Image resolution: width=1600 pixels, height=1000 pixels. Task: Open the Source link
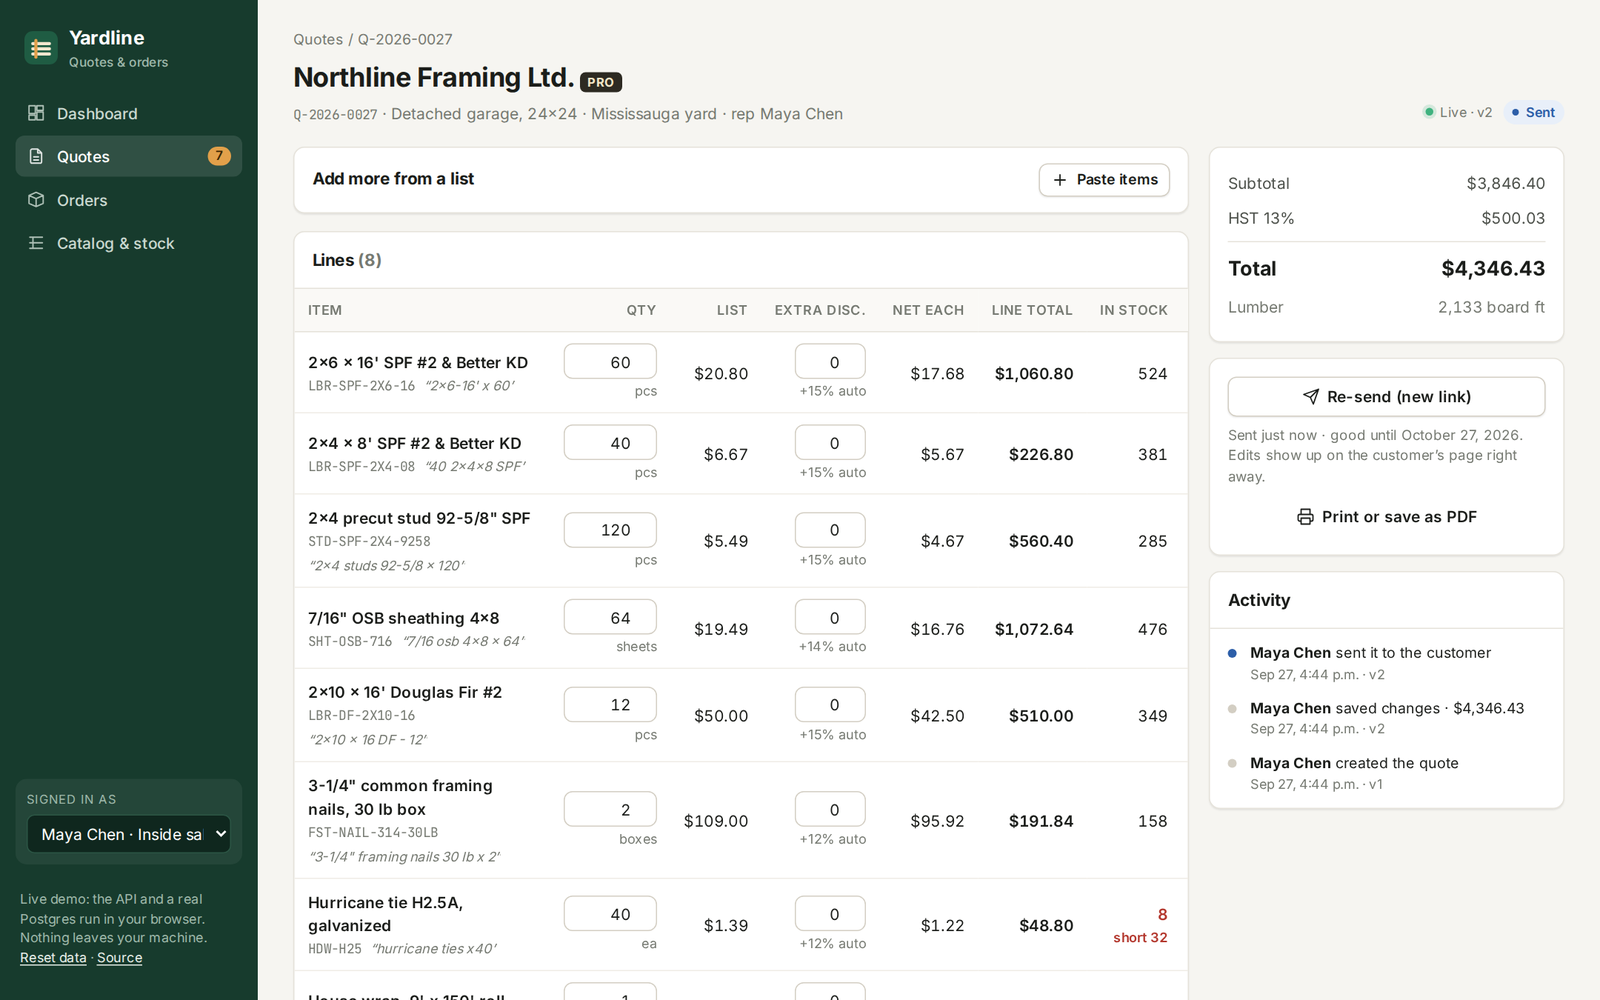coord(120,958)
